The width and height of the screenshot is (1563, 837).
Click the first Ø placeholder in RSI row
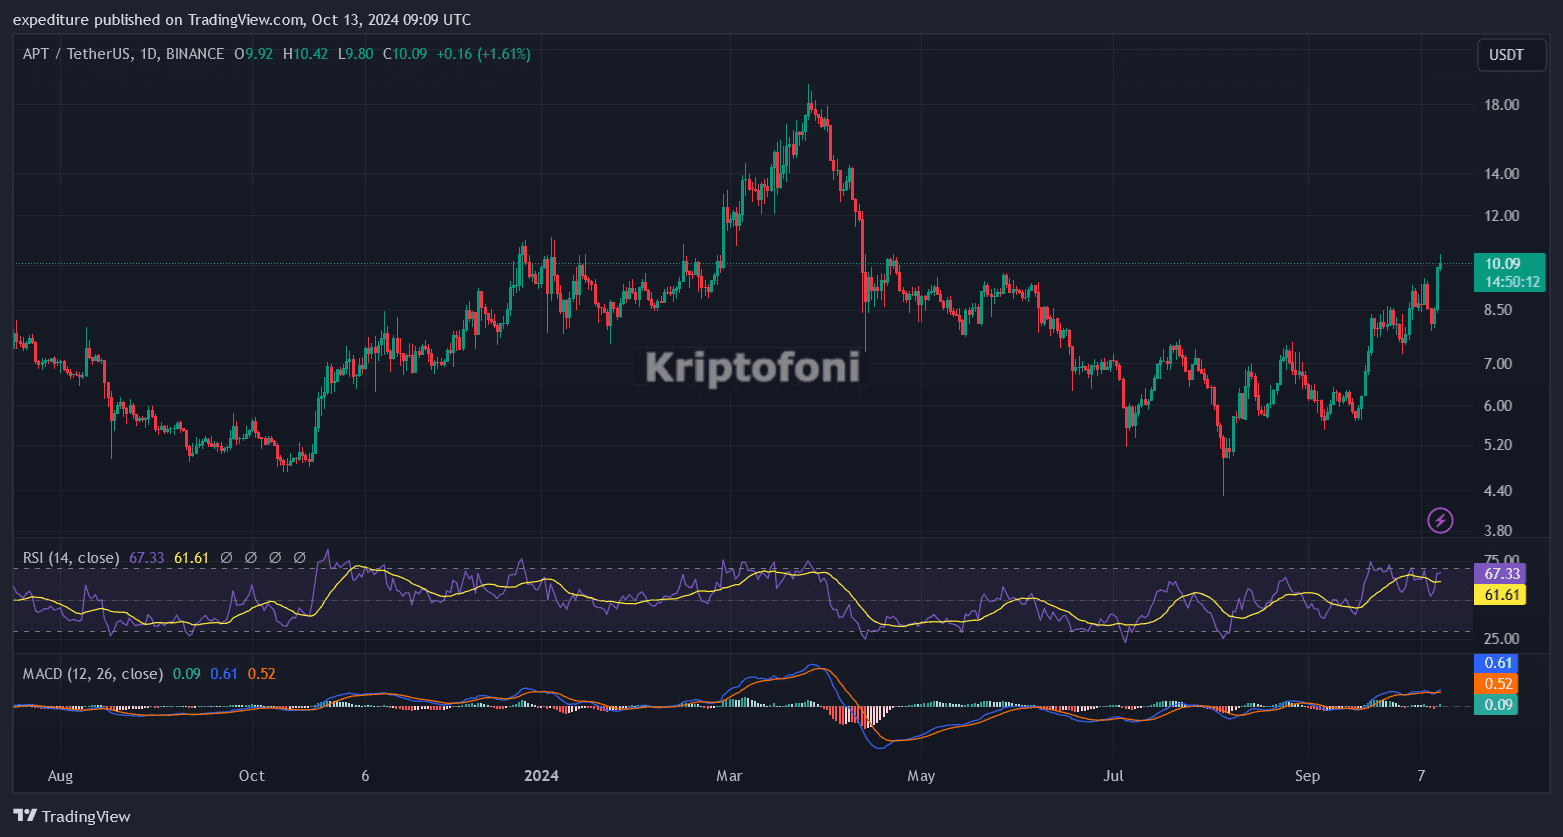point(225,557)
